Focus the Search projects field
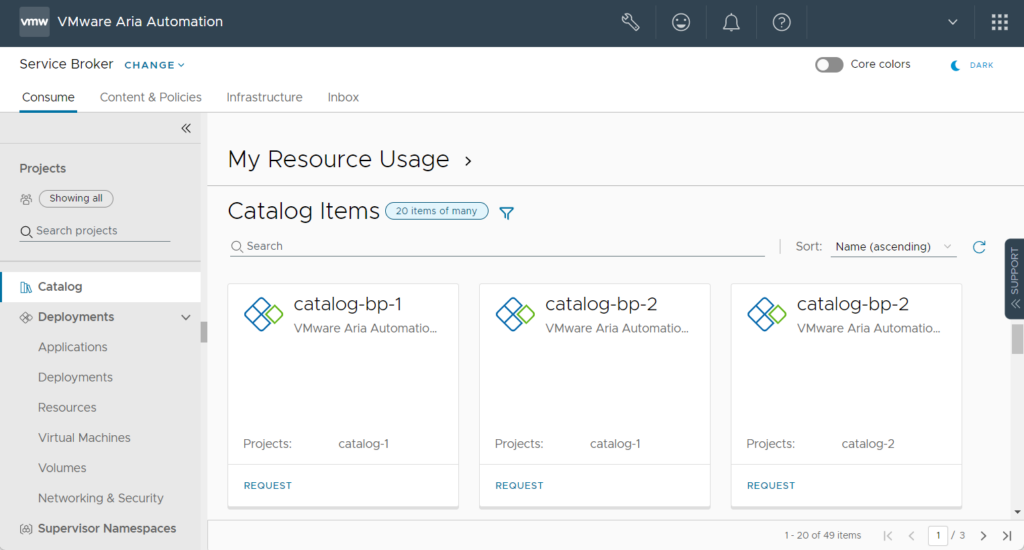This screenshot has width=1024, height=550. (95, 231)
